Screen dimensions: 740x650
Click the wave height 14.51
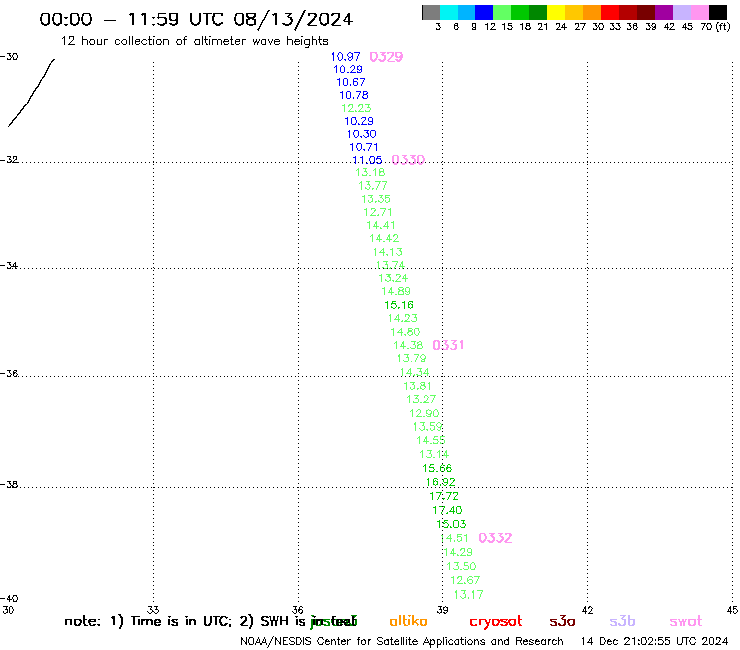click(x=454, y=538)
